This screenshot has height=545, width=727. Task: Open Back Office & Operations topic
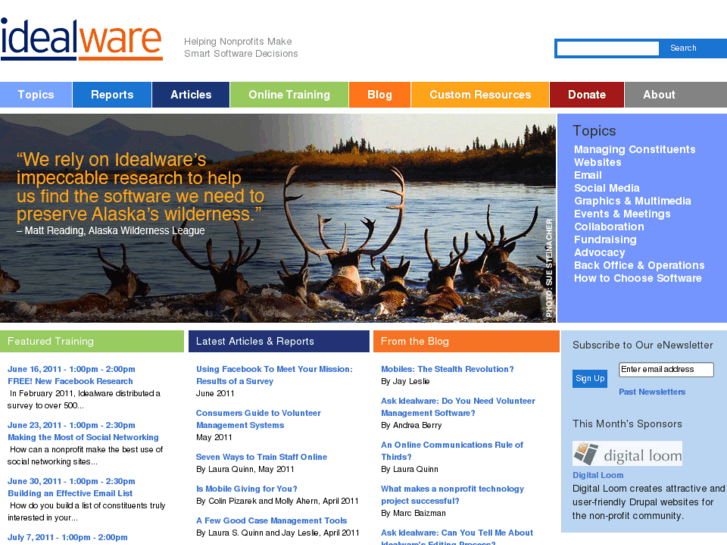coord(639,265)
